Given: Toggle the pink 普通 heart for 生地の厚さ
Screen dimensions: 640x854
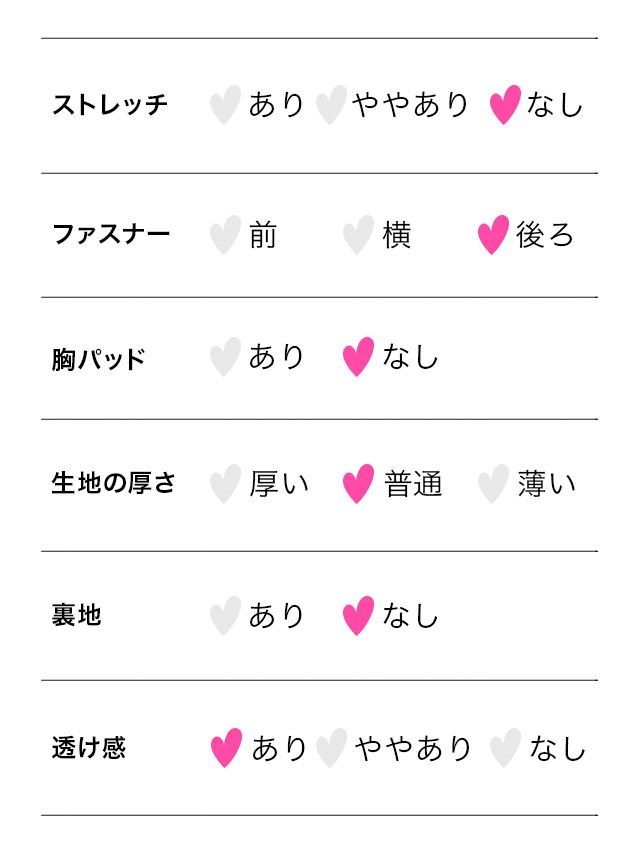Looking at the screenshot, I should tap(358, 484).
